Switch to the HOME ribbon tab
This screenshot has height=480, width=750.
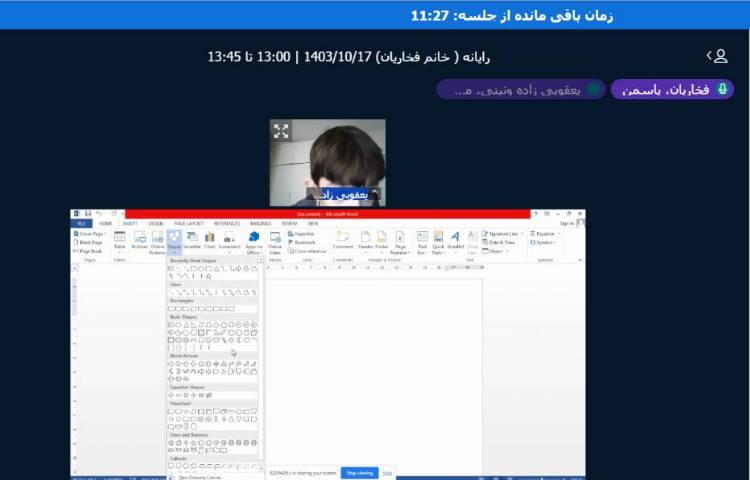click(105, 223)
